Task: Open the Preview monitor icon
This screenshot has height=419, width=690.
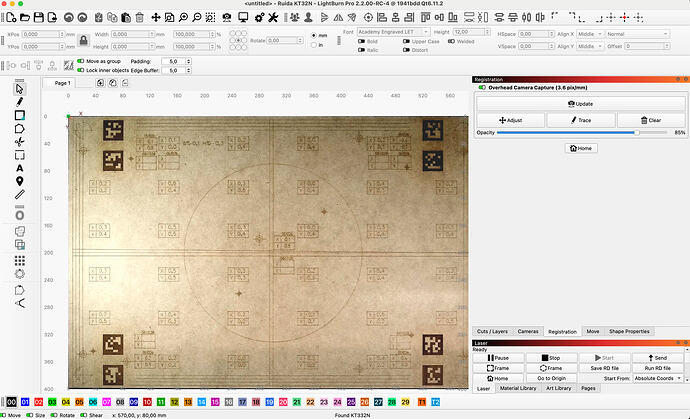Action: pyautogui.click(x=243, y=18)
